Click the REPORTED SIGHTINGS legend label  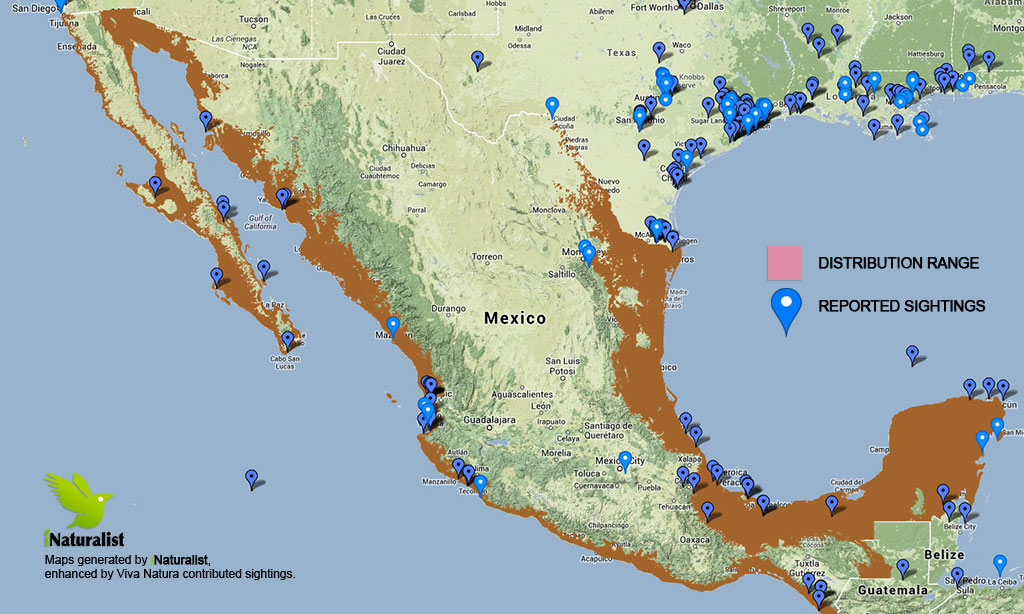902,305
